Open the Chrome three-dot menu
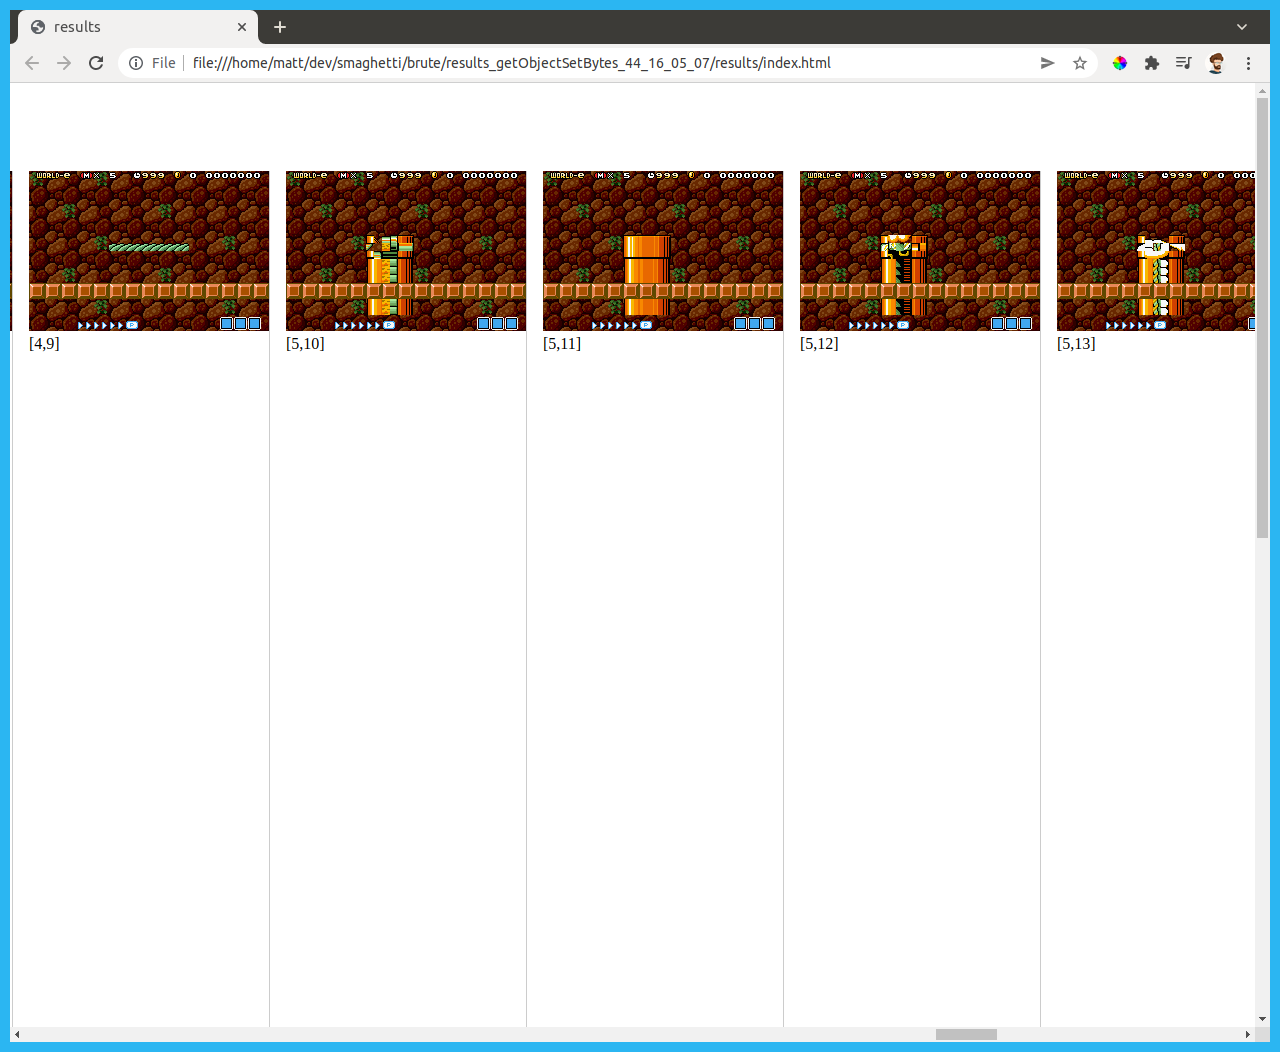 1248,63
